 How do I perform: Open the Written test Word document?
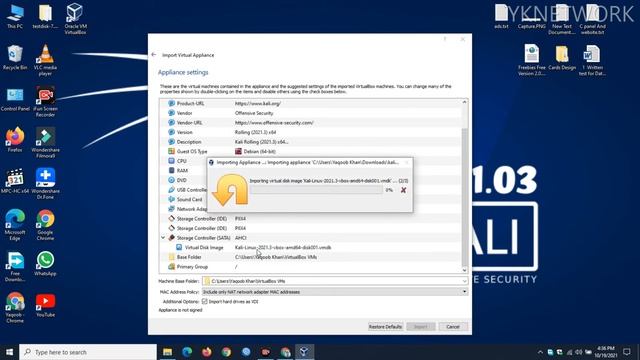click(x=592, y=60)
